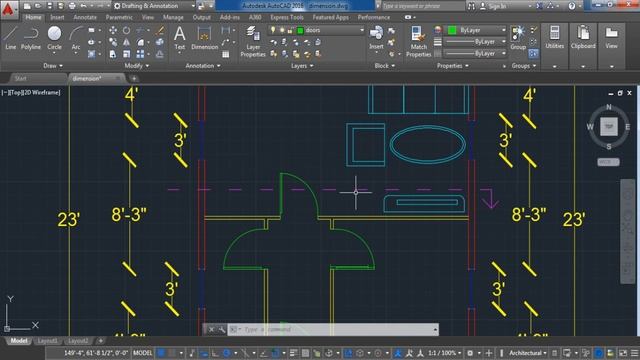Choose the Rotate tool in Modify panel
The height and width of the screenshot is (360, 640).
[127, 30]
